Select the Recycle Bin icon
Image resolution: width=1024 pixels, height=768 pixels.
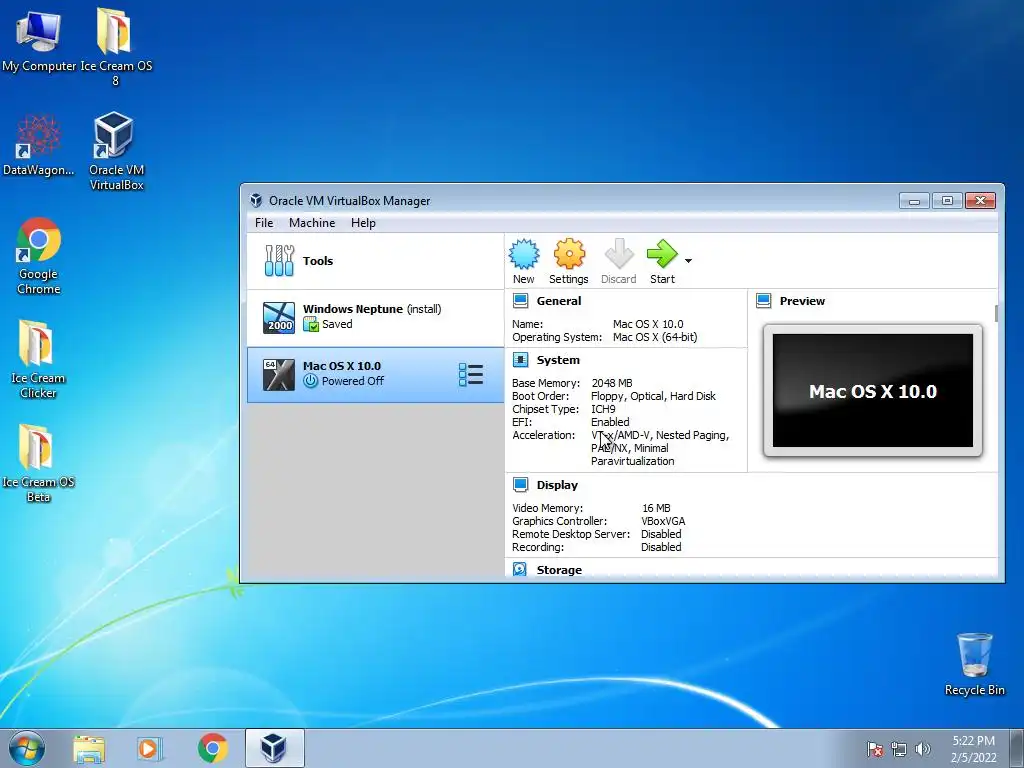pyautogui.click(x=974, y=664)
